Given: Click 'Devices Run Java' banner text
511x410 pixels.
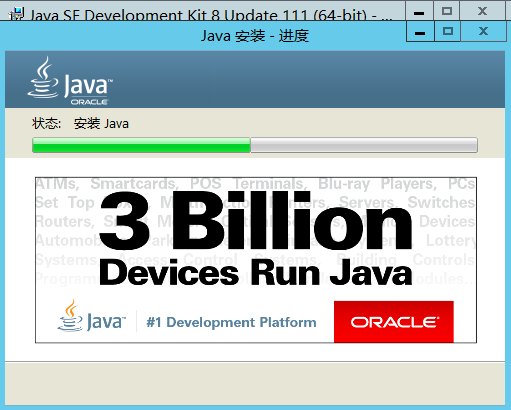Looking at the screenshot, I should point(256,273).
